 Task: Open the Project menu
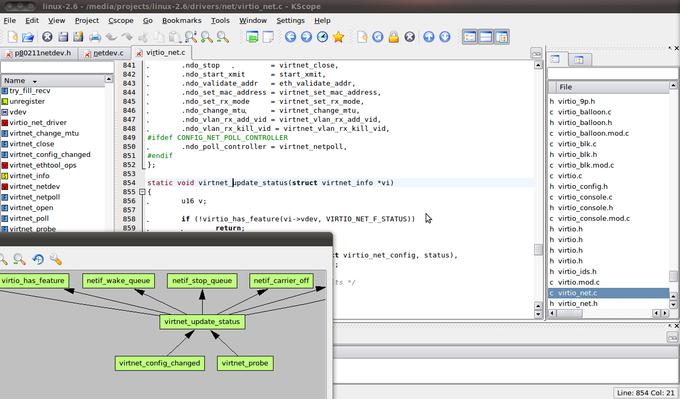[87, 20]
